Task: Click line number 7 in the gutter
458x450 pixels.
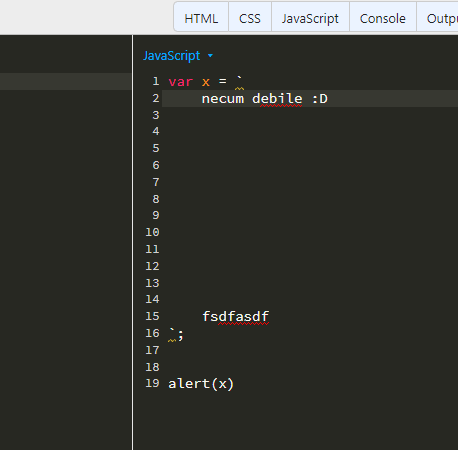Action: (156, 182)
